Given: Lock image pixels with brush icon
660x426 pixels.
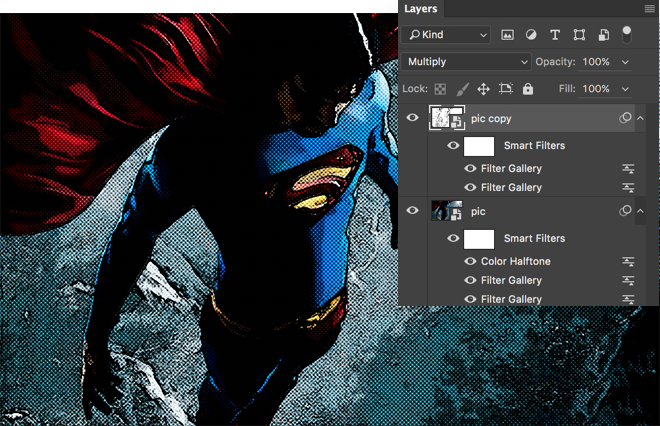Looking at the screenshot, I should [x=461, y=89].
